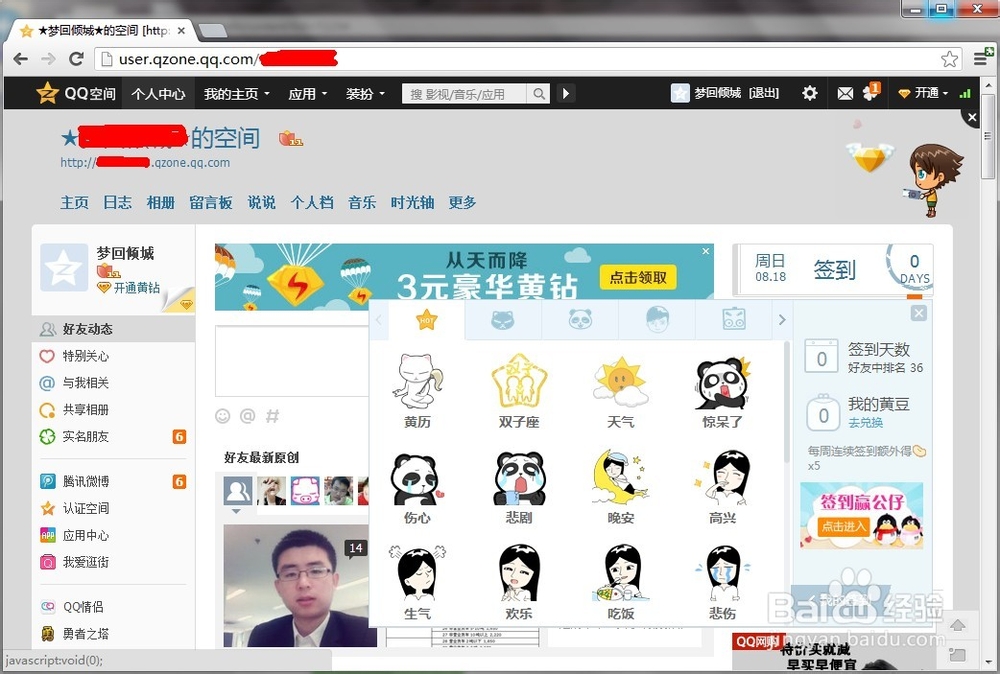The image size is (1000, 674).
Task: Click the @ mention icon below textbox
Action: point(247,416)
